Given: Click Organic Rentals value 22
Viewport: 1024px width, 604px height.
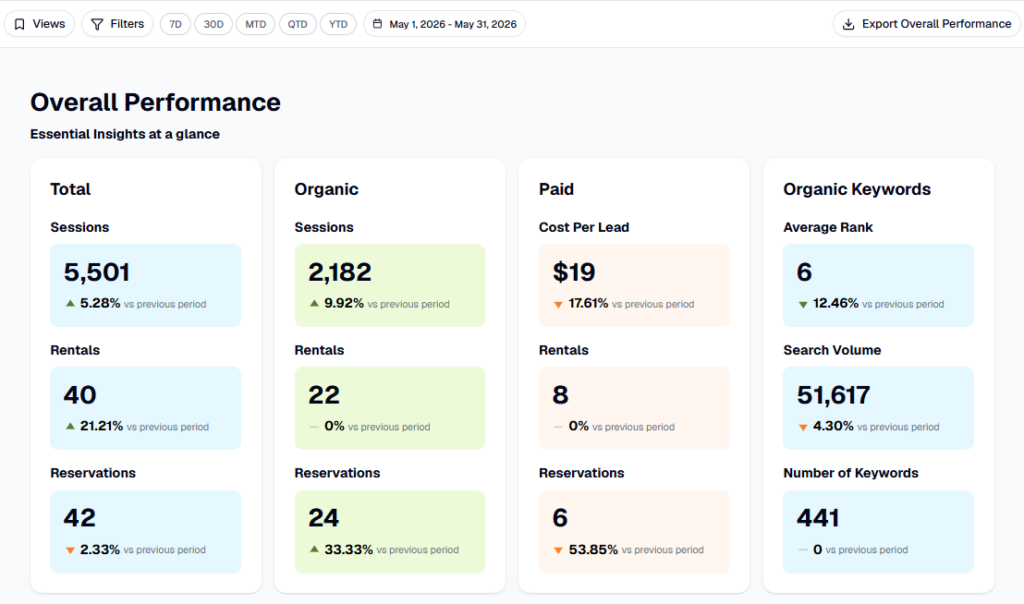Looking at the screenshot, I should [324, 395].
